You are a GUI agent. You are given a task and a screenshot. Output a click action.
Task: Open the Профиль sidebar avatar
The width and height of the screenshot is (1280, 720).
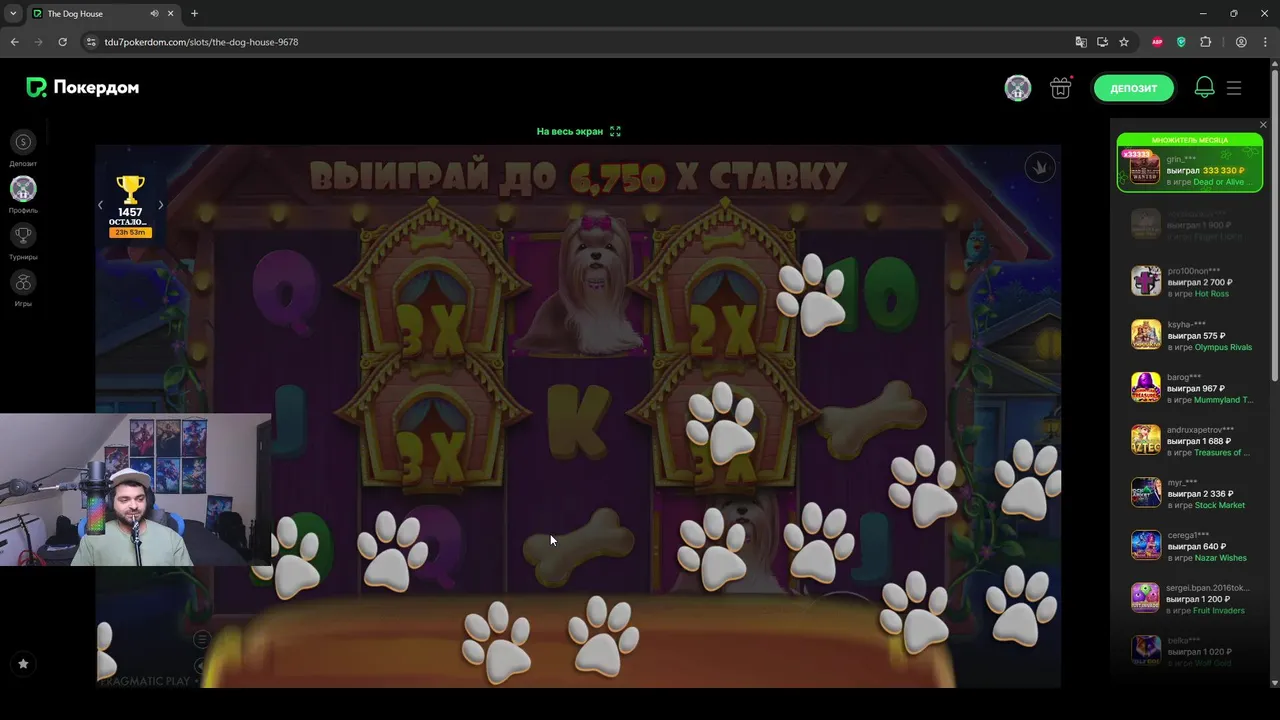click(23, 188)
